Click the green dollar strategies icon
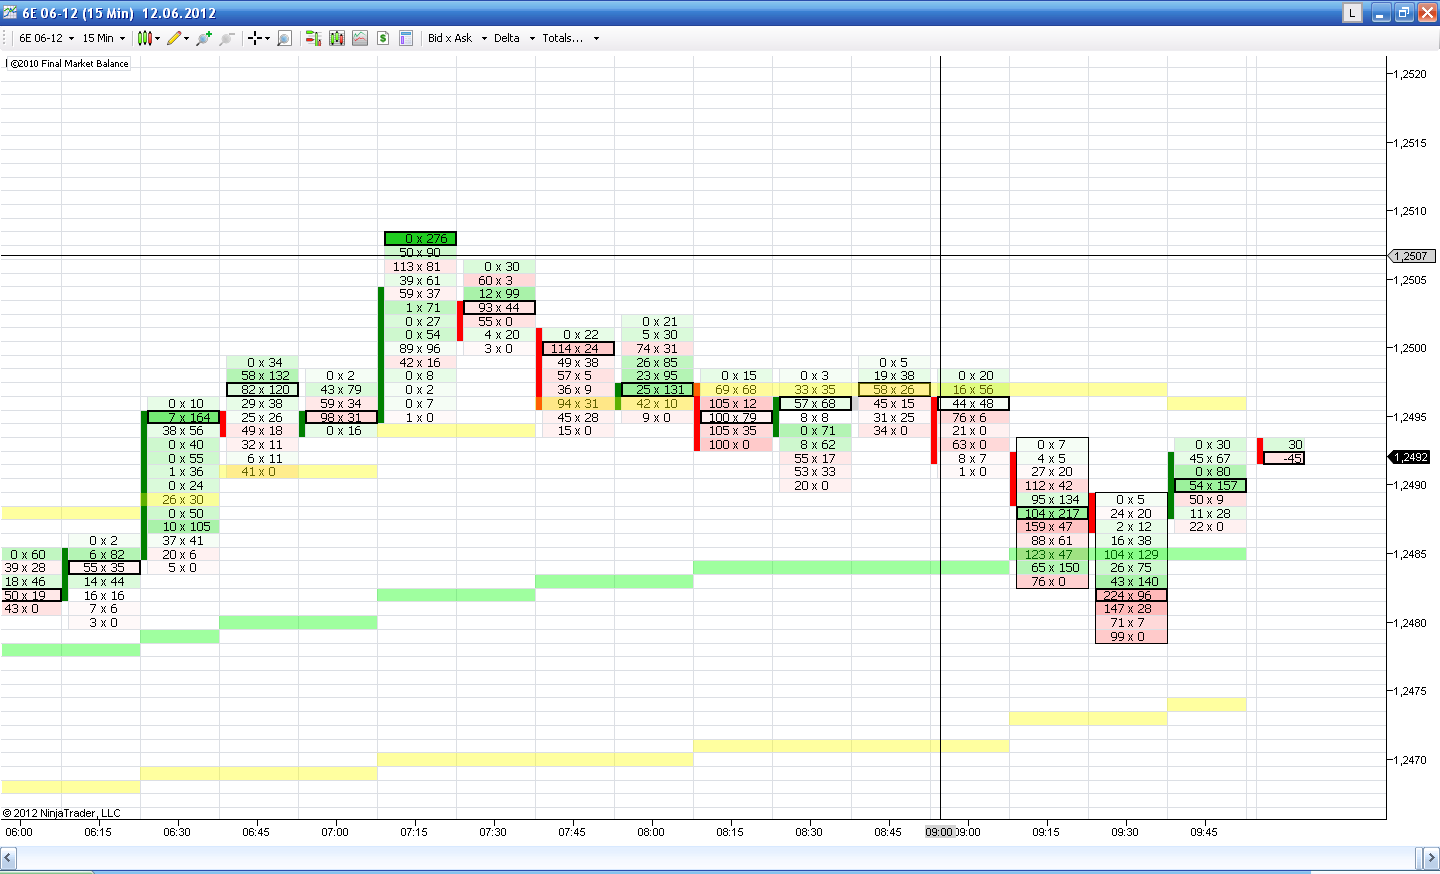 pyautogui.click(x=383, y=38)
